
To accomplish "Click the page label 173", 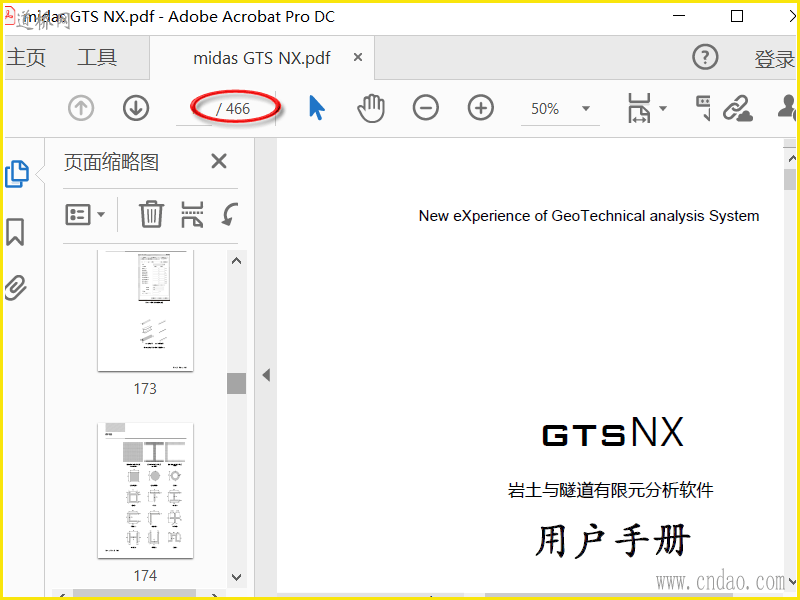I will pyautogui.click(x=145, y=389).
